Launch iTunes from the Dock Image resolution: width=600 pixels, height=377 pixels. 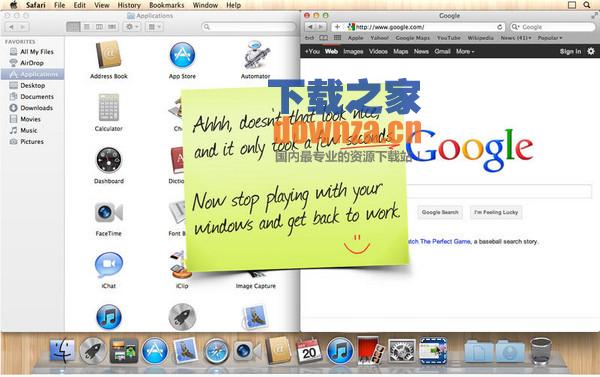click(340, 351)
